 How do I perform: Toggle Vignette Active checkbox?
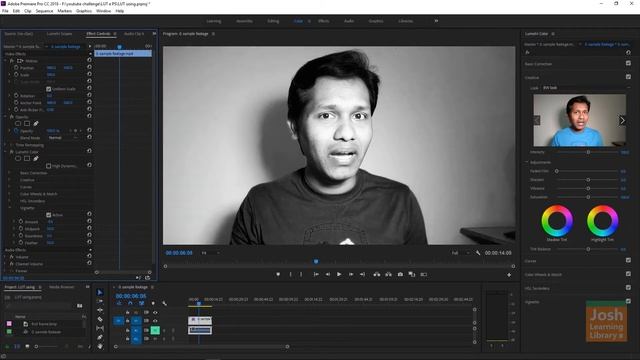click(49, 215)
